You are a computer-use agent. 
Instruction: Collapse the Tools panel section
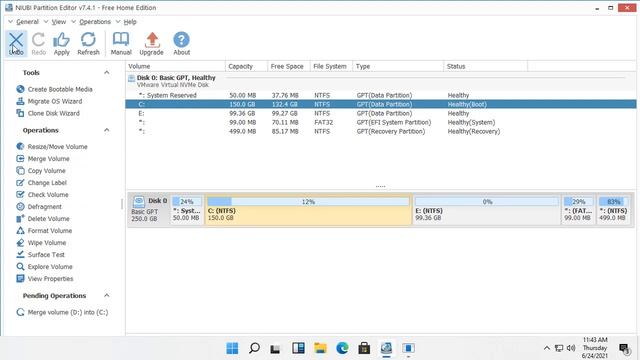[x=107, y=73]
